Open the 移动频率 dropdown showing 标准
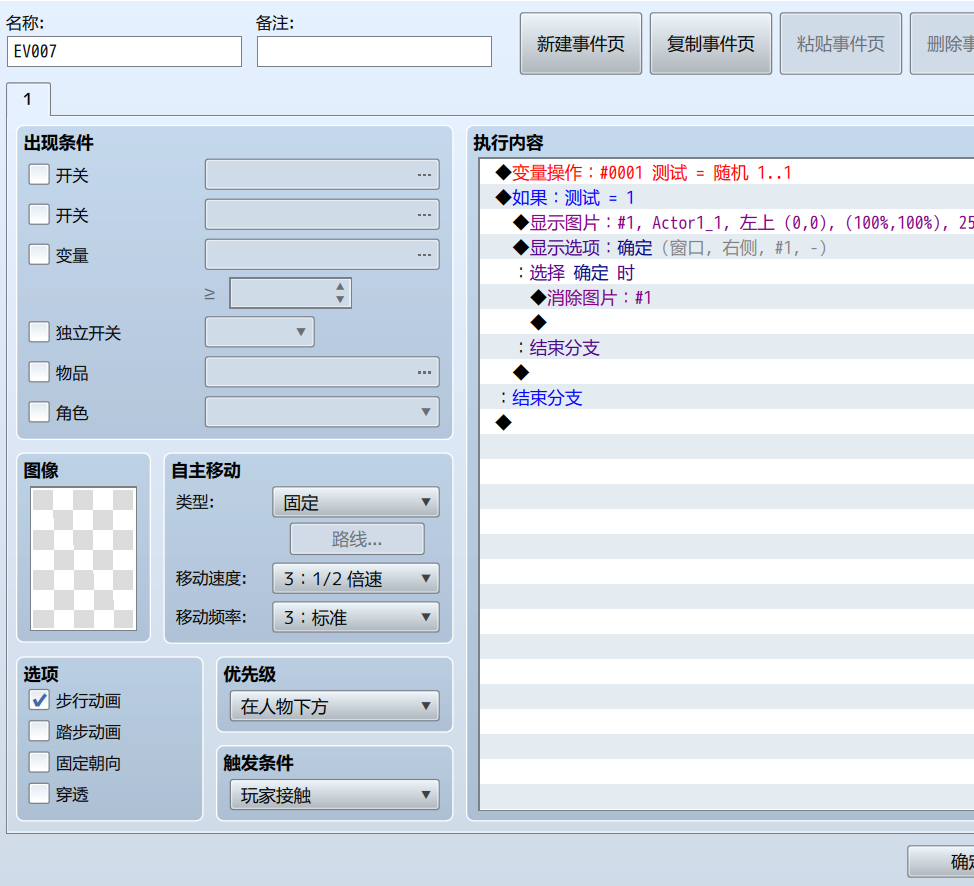974x886 pixels. point(355,617)
